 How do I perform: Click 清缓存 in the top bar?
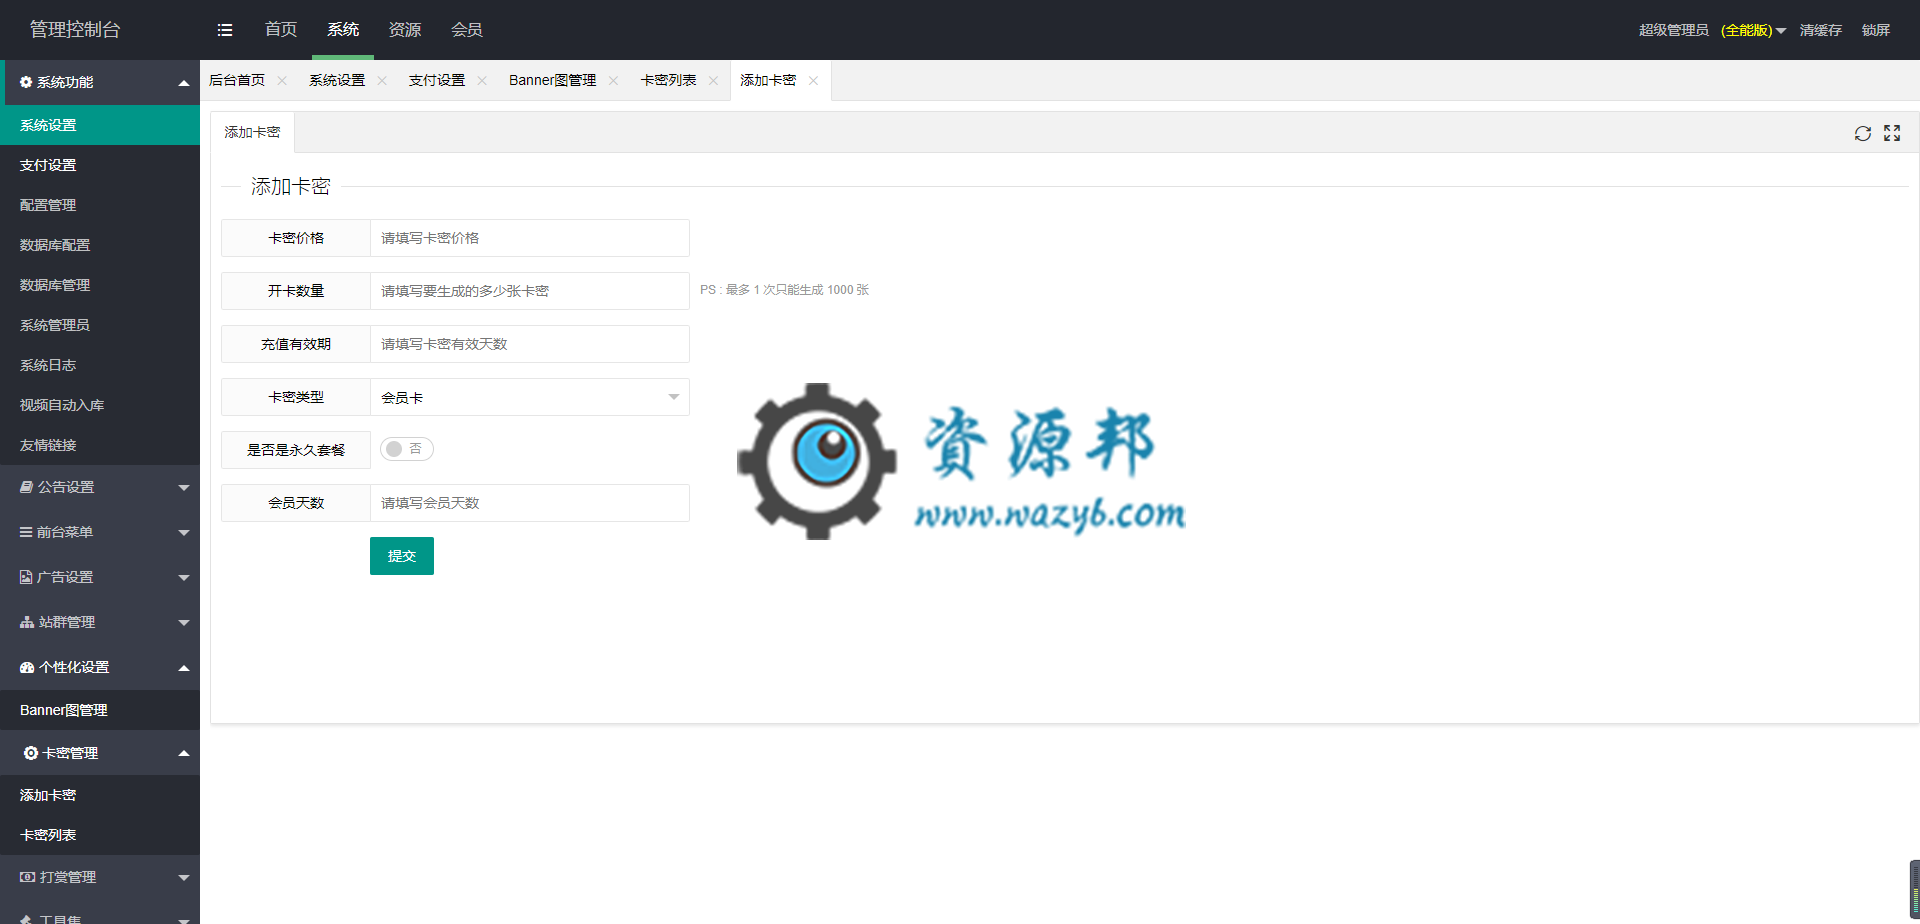[x=1821, y=30]
